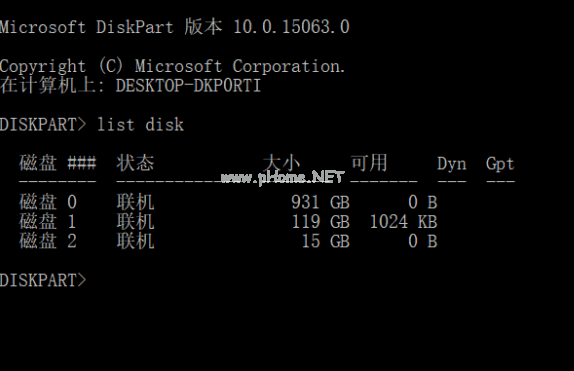This screenshot has height=371, width=574.
Task: Click the Copyright Microsoft Corporation line
Action: click(172, 66)
